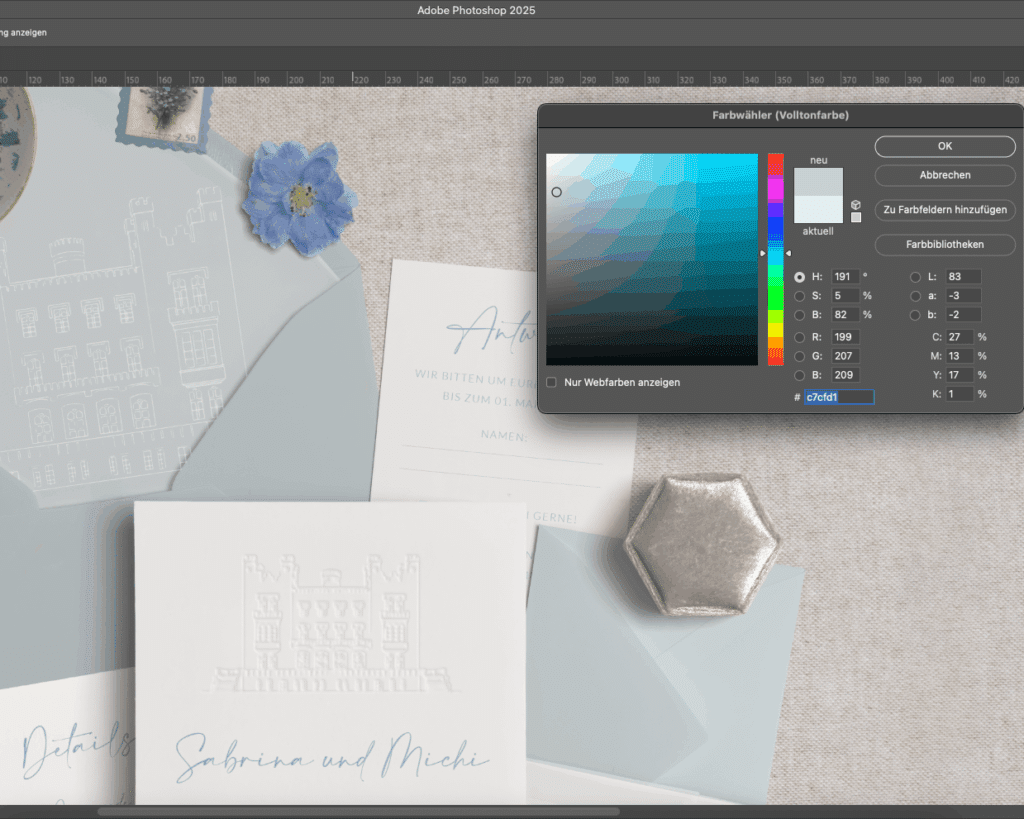Click the Farbwähler (Volltonfarbe) dialog title bar
The height and width of the screenshot is (819, 1024).
click(780, 116)
